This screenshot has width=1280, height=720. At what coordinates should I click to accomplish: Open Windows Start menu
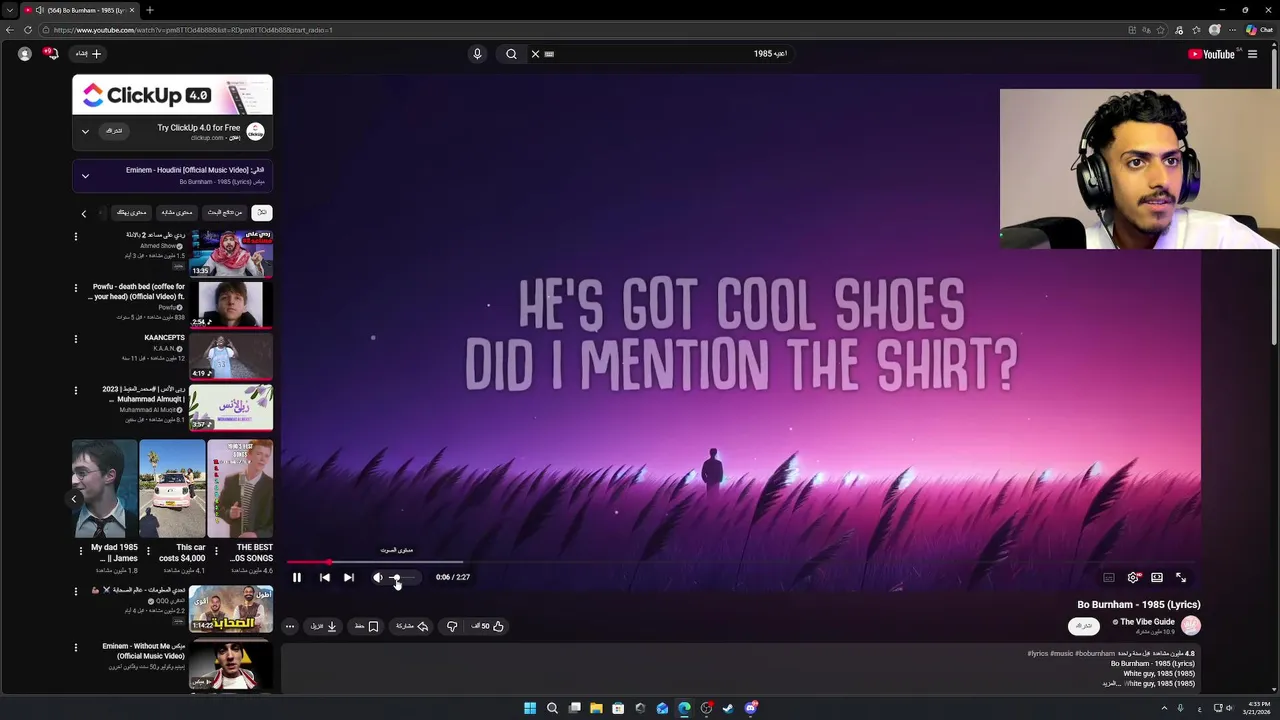coord(530,708)
